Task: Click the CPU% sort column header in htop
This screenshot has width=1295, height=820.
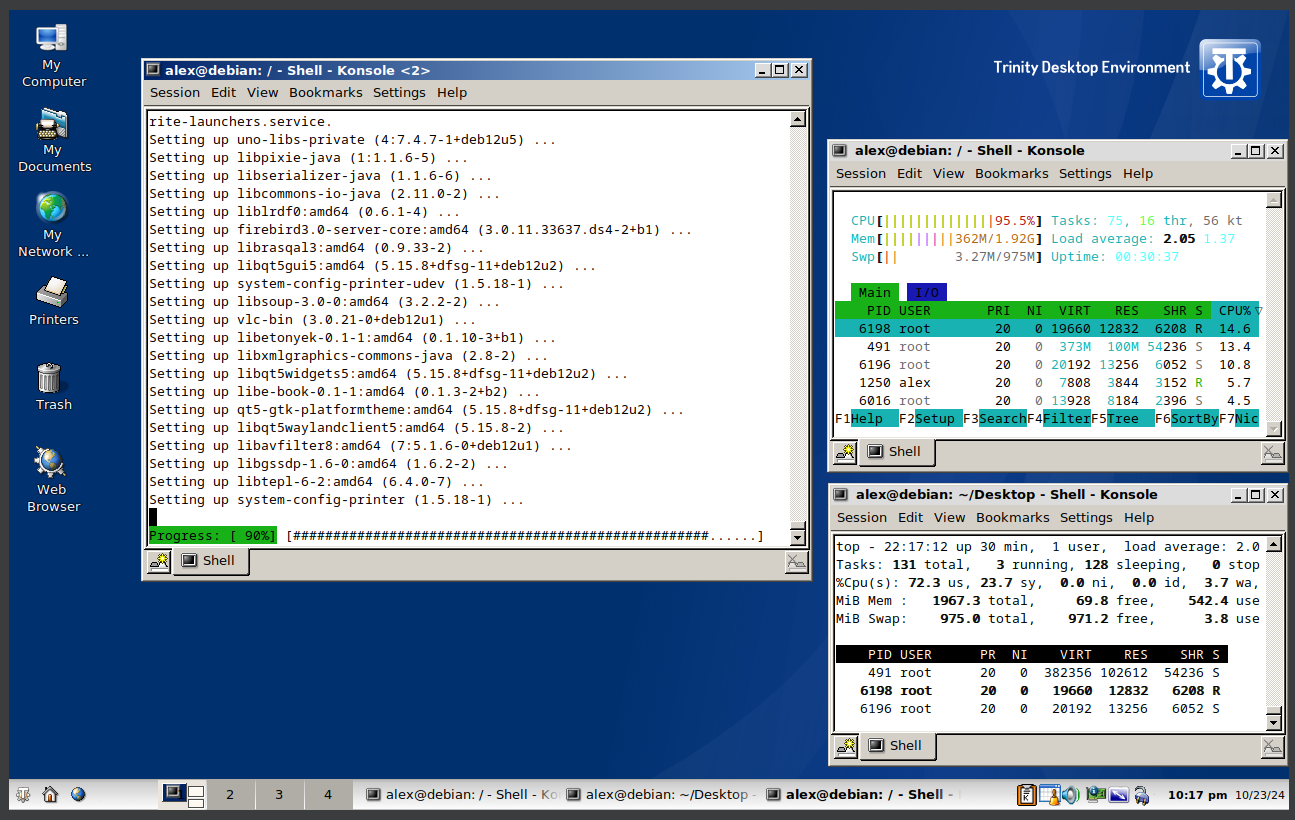Action: coord(1235,311)
